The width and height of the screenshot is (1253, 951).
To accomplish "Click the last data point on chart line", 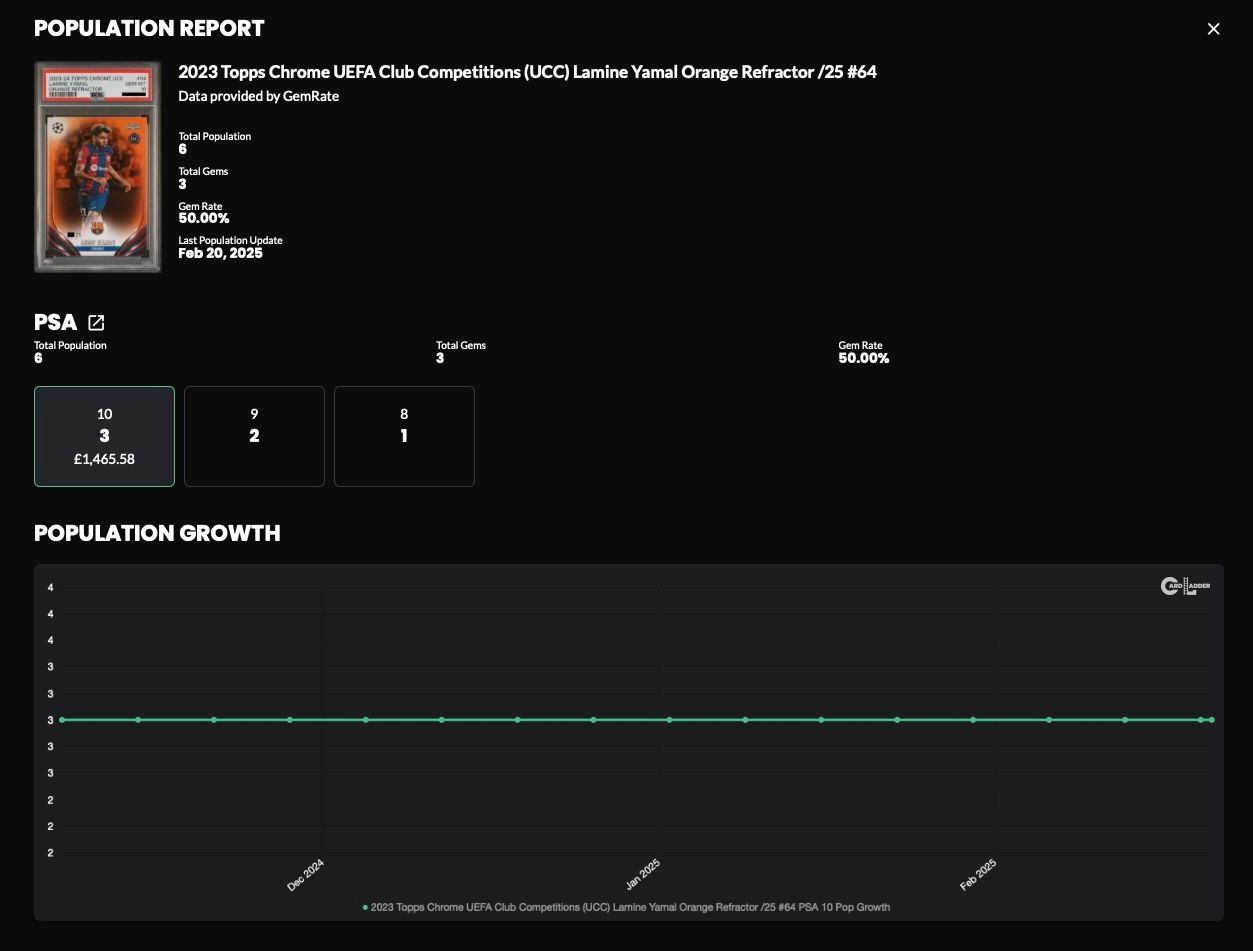I will [1211, 720].
